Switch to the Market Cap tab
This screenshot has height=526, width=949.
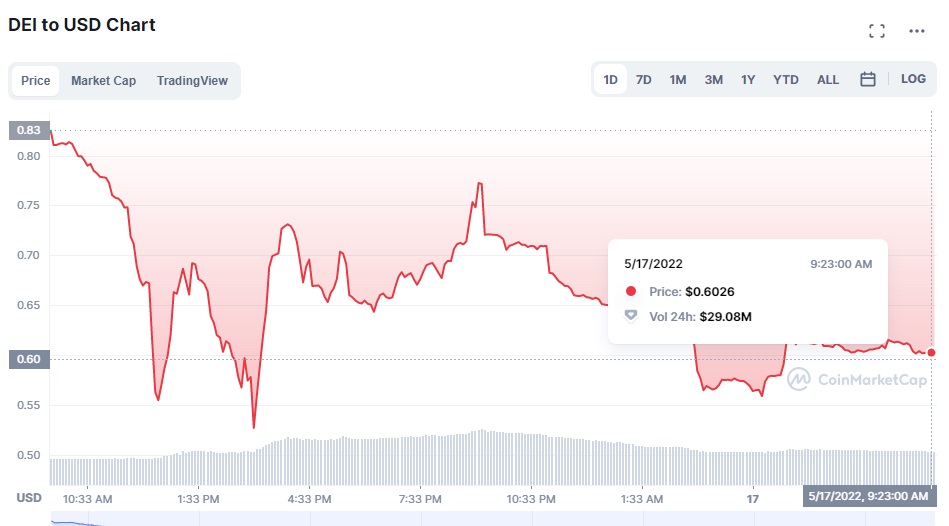[x=103, y=81]
